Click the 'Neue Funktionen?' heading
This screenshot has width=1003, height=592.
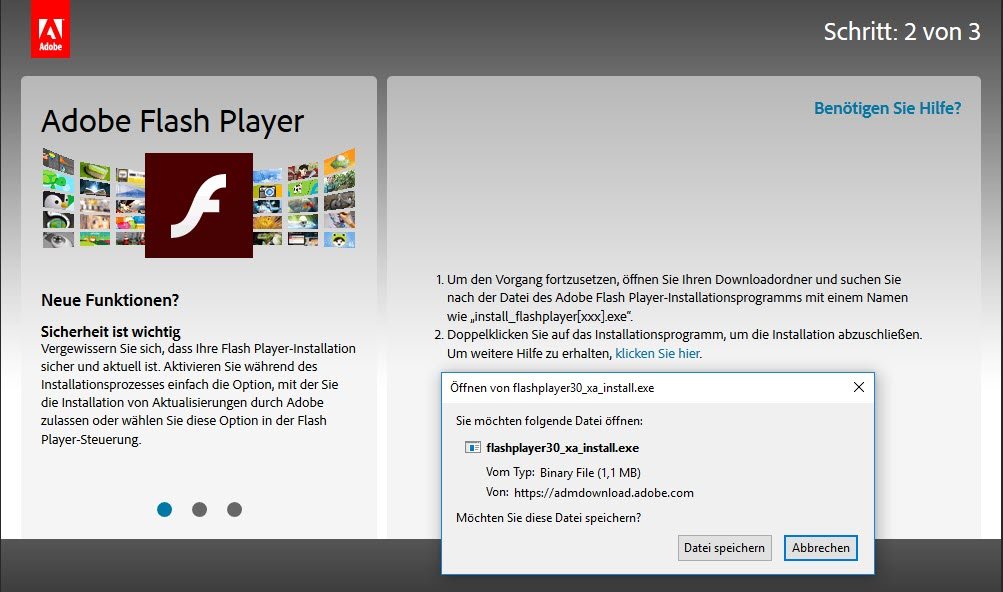(110, 300)
